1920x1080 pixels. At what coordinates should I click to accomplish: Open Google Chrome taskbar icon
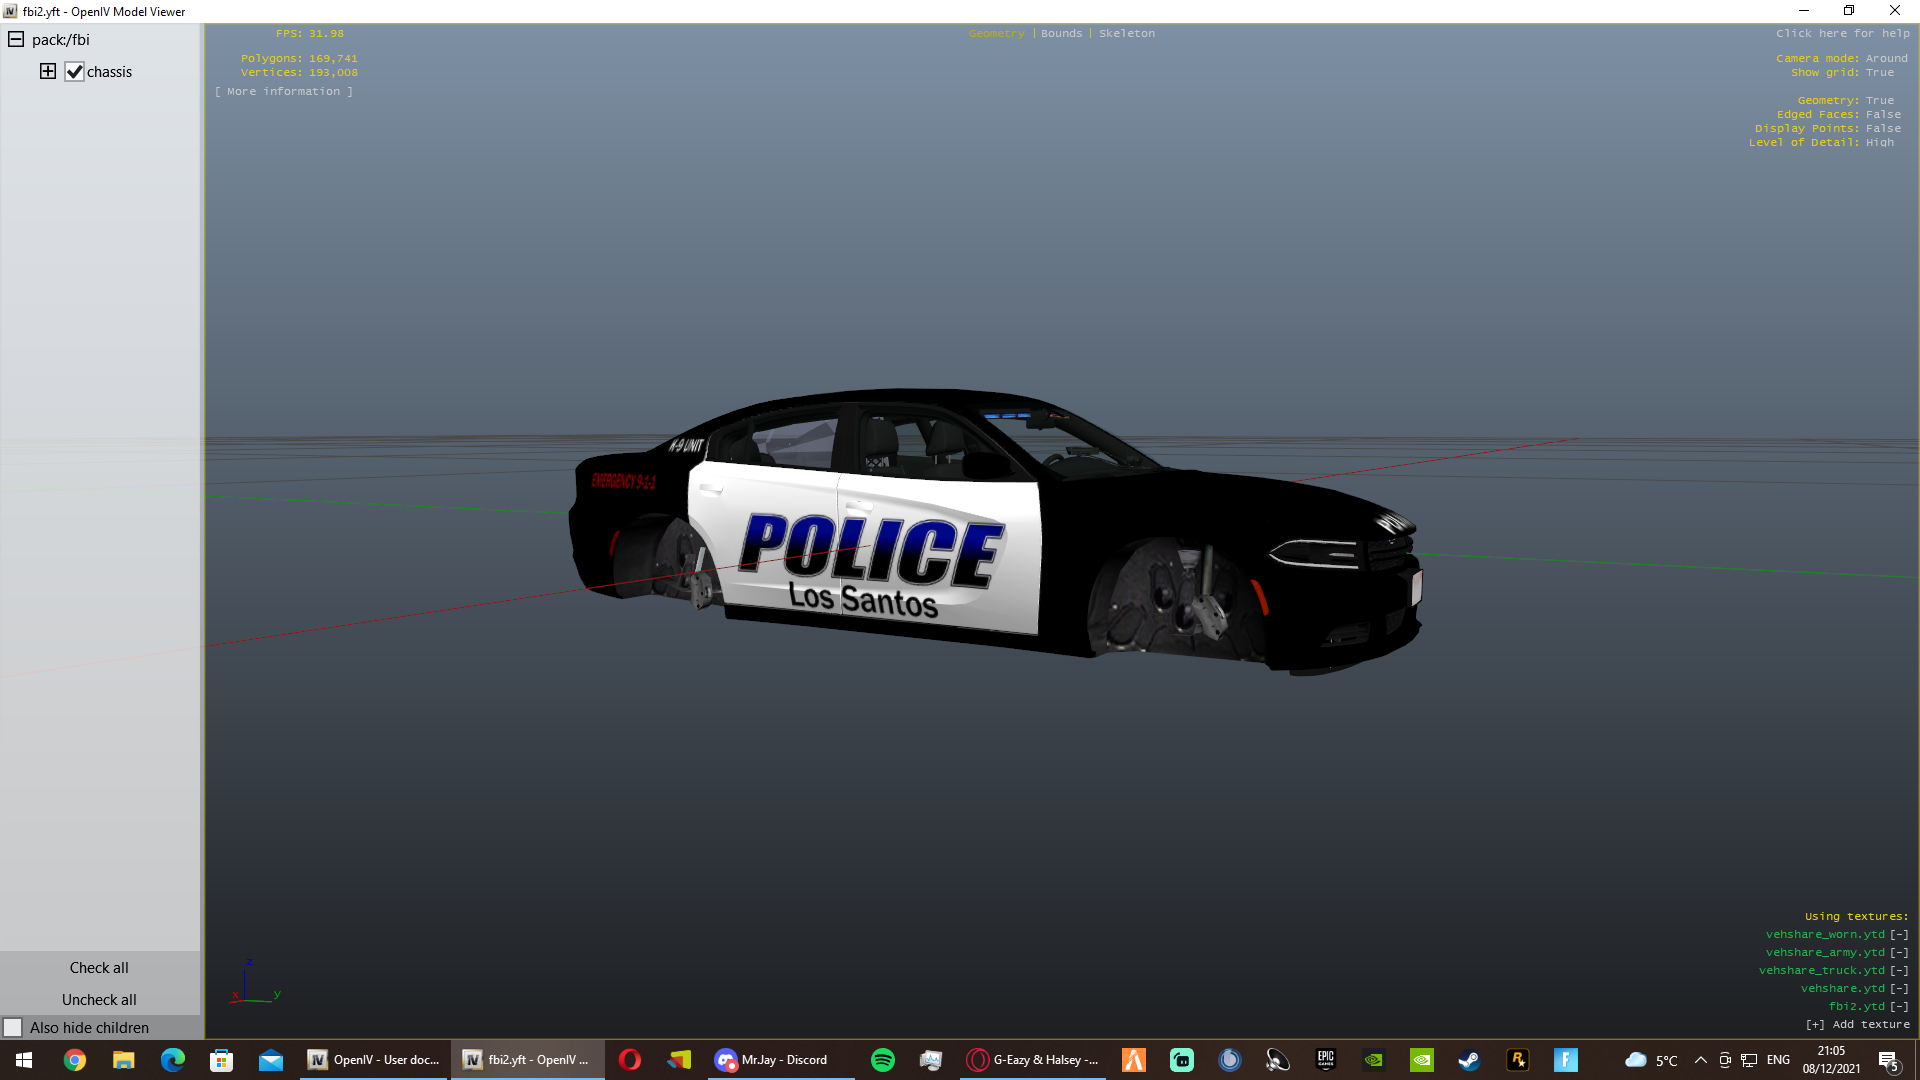coord(75,1060)
